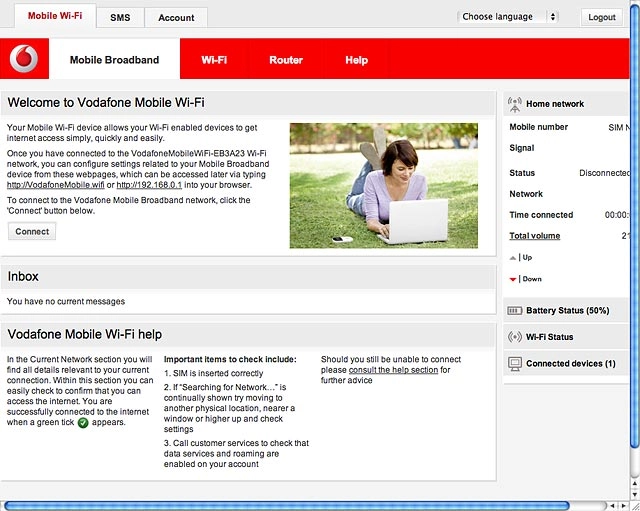
Task: Open the Account tab
Action: pos(176,18)
